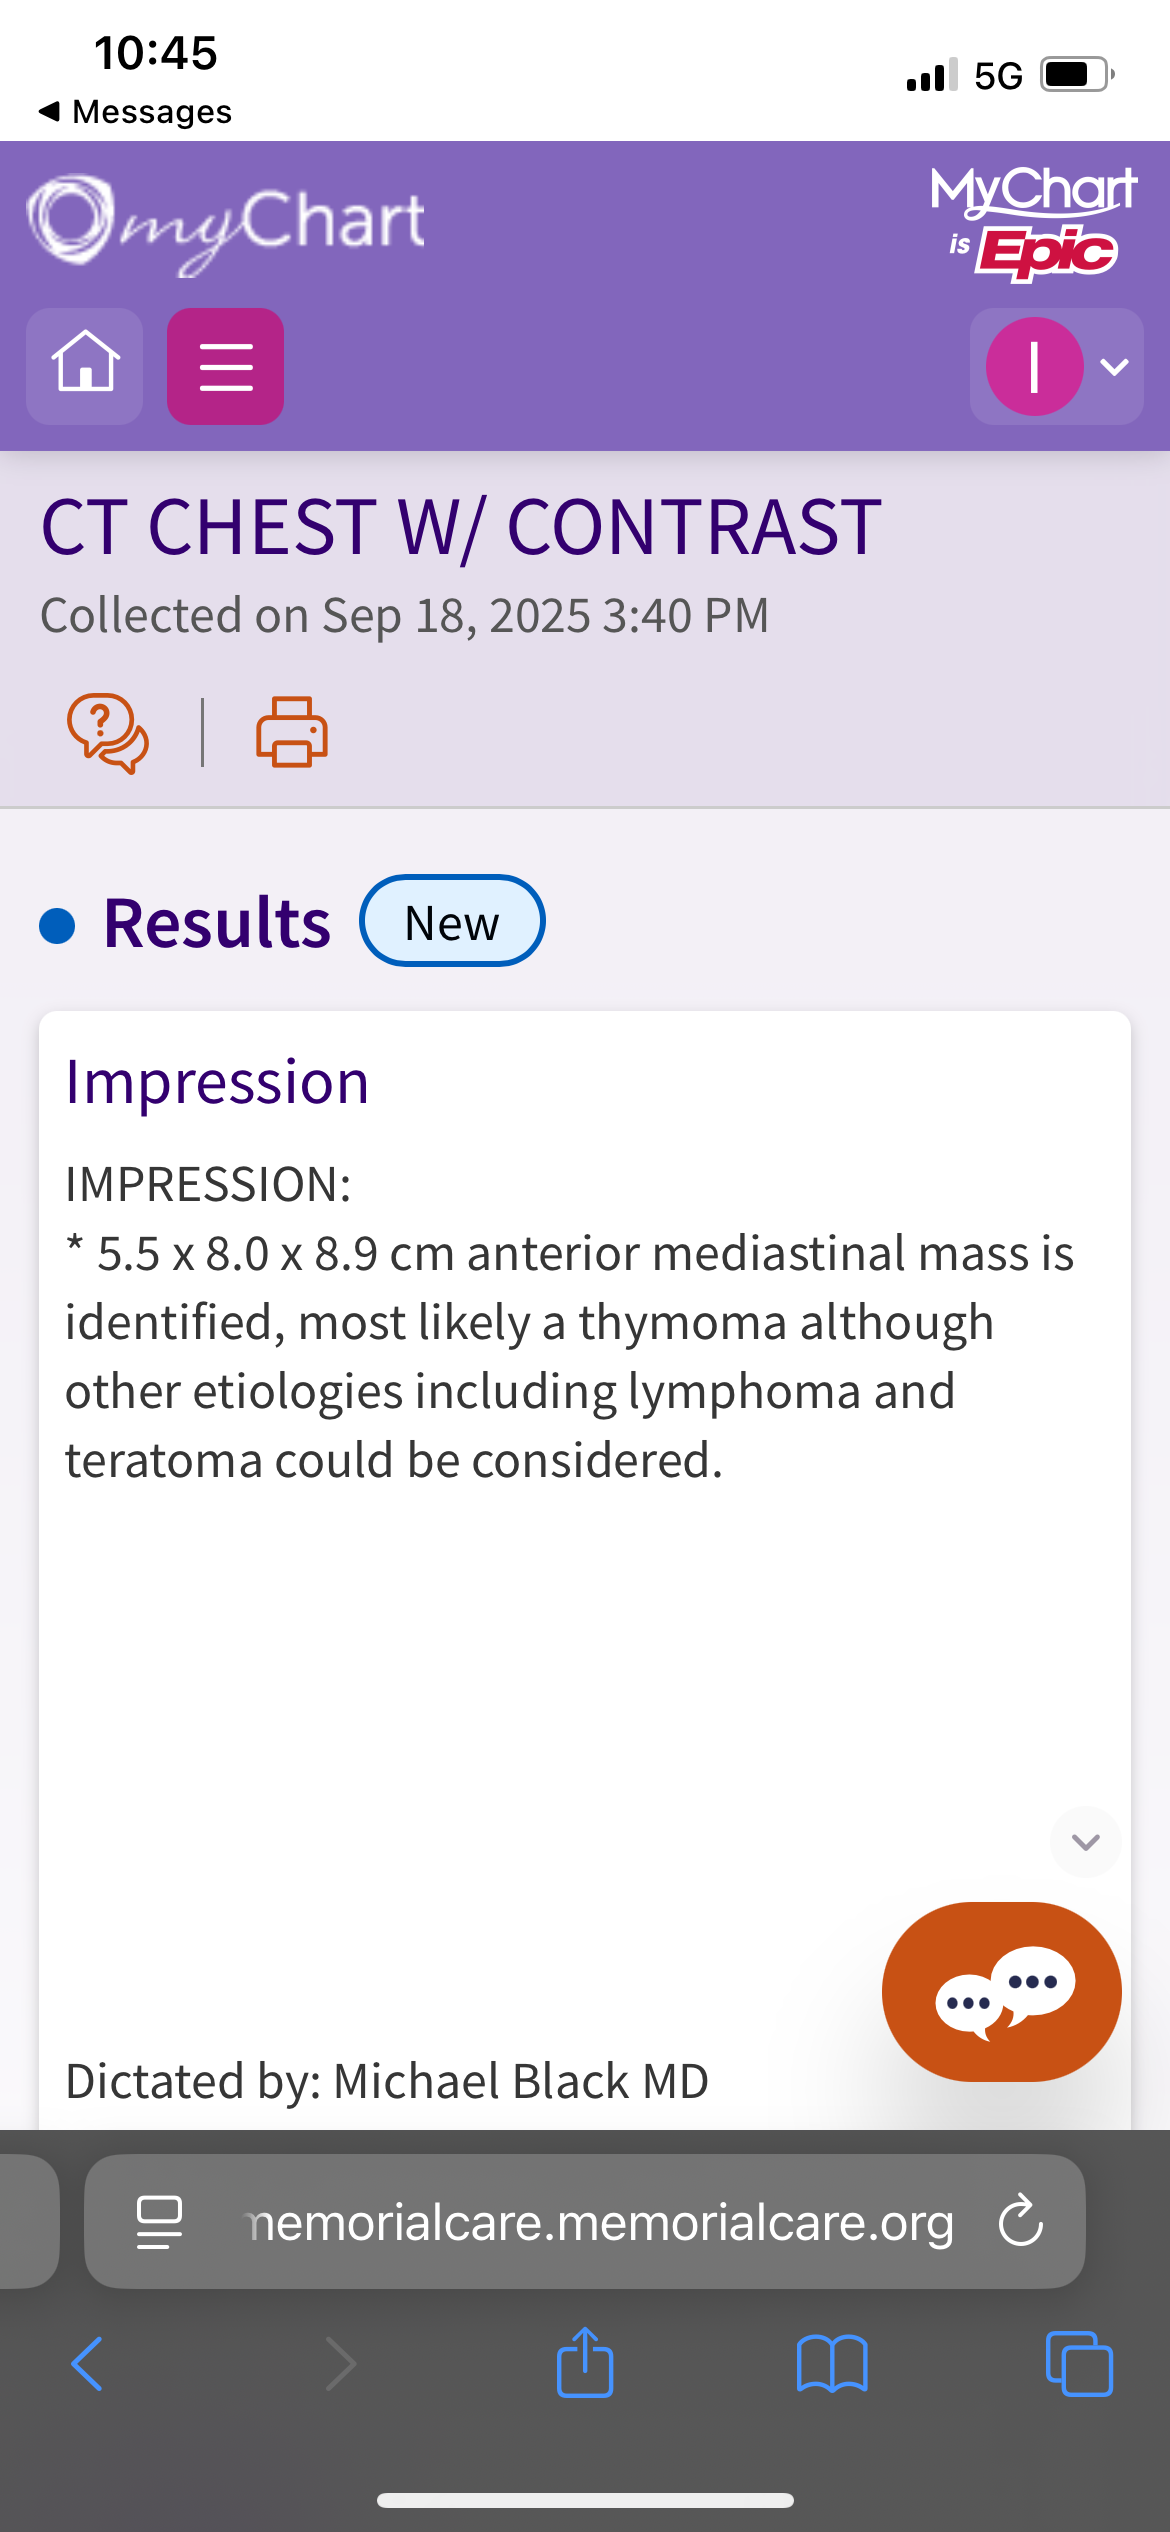This screenshot has height=2532, width=1170.
Task: Open Safari bookmarks
Action: [x=832, y=2364]
